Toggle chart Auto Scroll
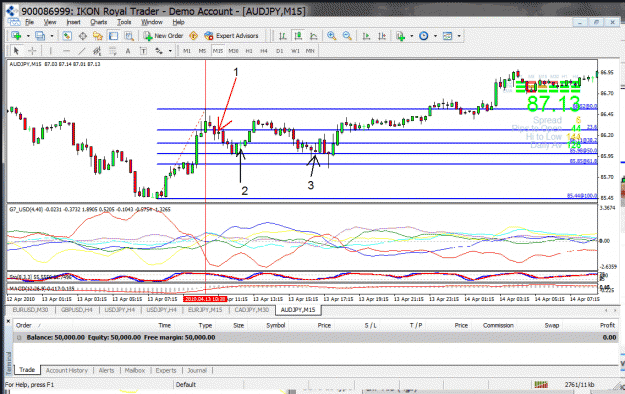 [x=366, y=36]
